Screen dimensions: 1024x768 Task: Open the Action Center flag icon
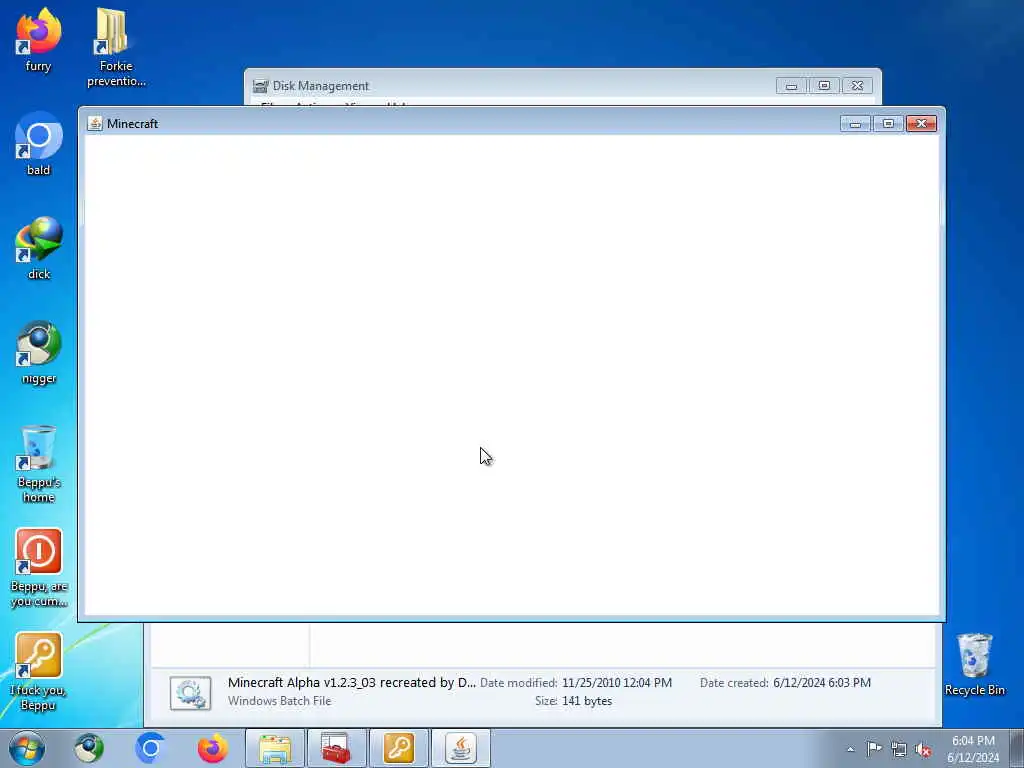pyautogui.click(x=874, y=749)
